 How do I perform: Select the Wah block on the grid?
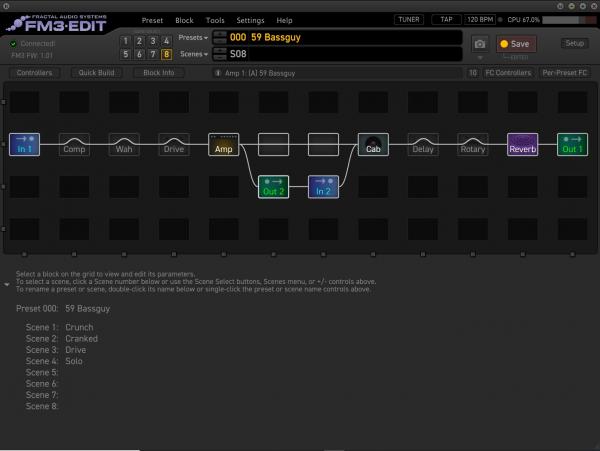coord(124,144)
